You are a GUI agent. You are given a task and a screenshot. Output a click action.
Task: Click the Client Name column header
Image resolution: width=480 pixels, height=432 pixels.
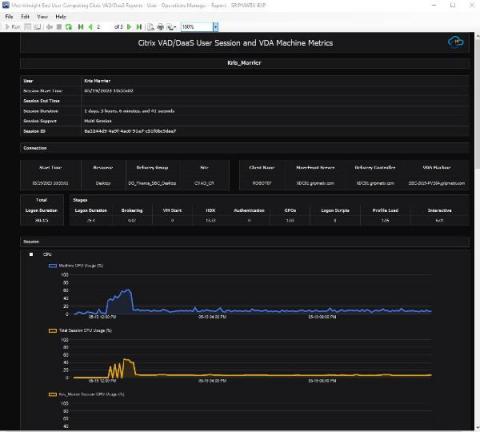pyautogui.click(x=262, y=168)
